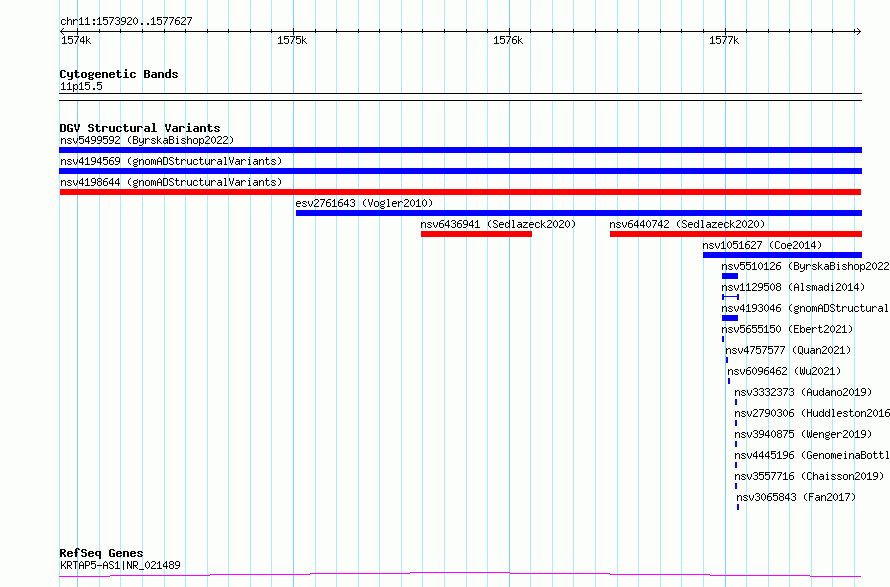Select the 11p15.5 band label
Viewport: 890px width, 587px height.
point(81,86)
